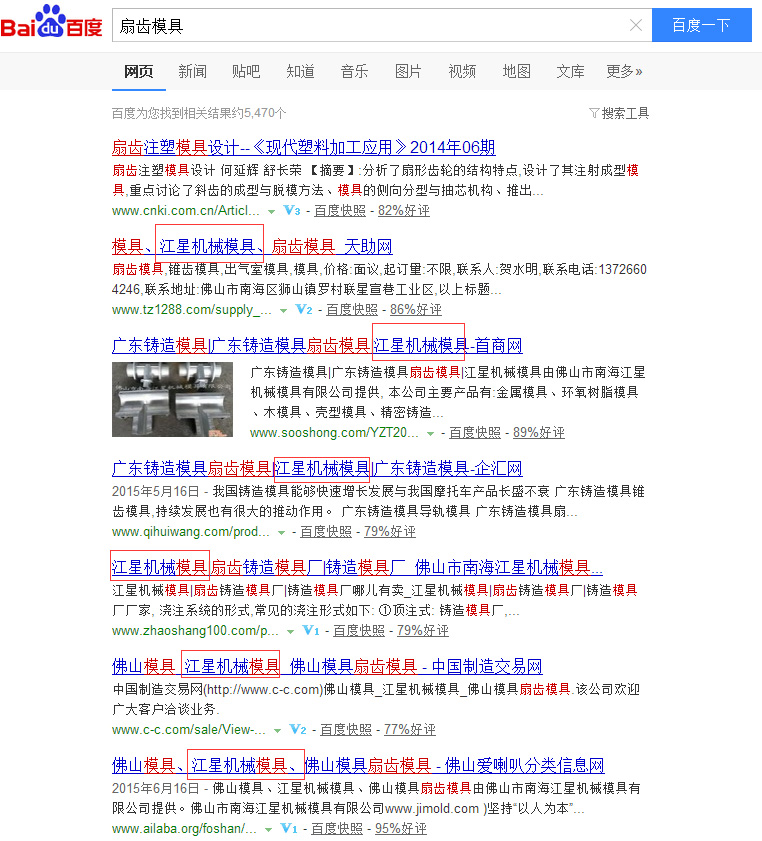The height and width of the screenshot is (841, 762).
Task: Open the 更多» menu
Action: tap(624, 71)
